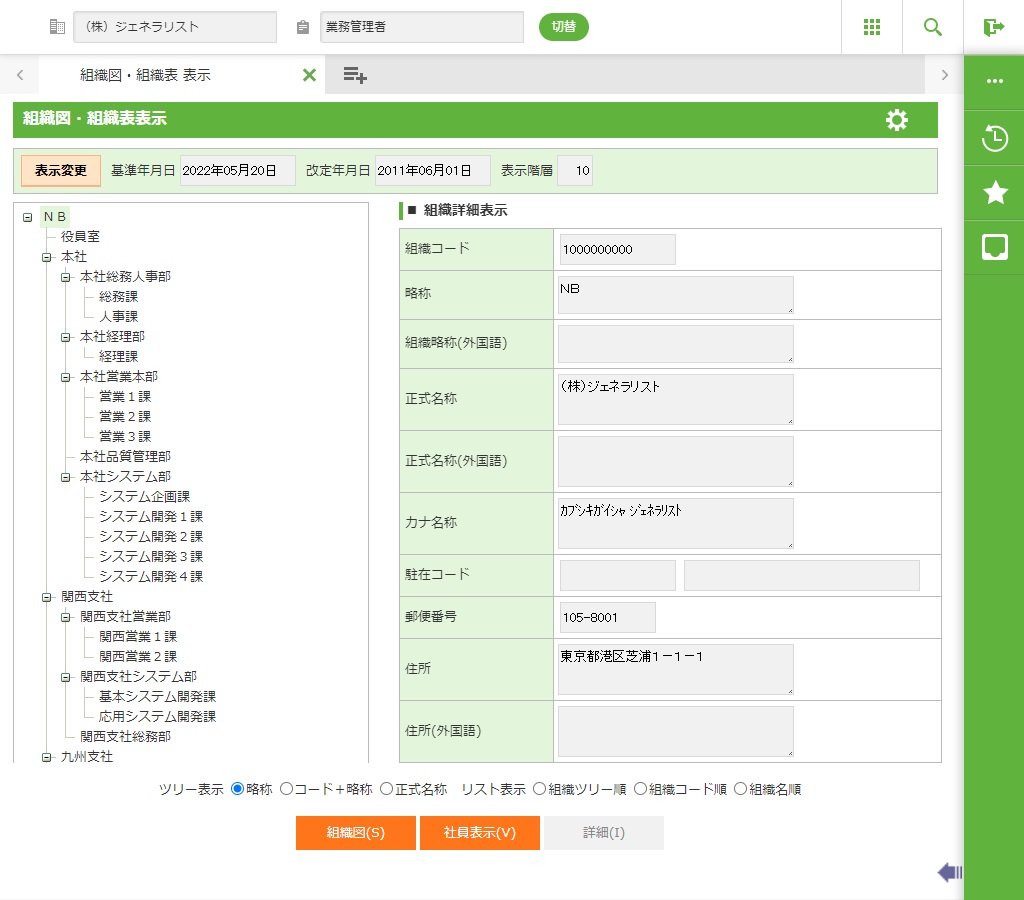Open the settings gear in green header
This screenshot has width=1024, height=900.
pos(897,120)
